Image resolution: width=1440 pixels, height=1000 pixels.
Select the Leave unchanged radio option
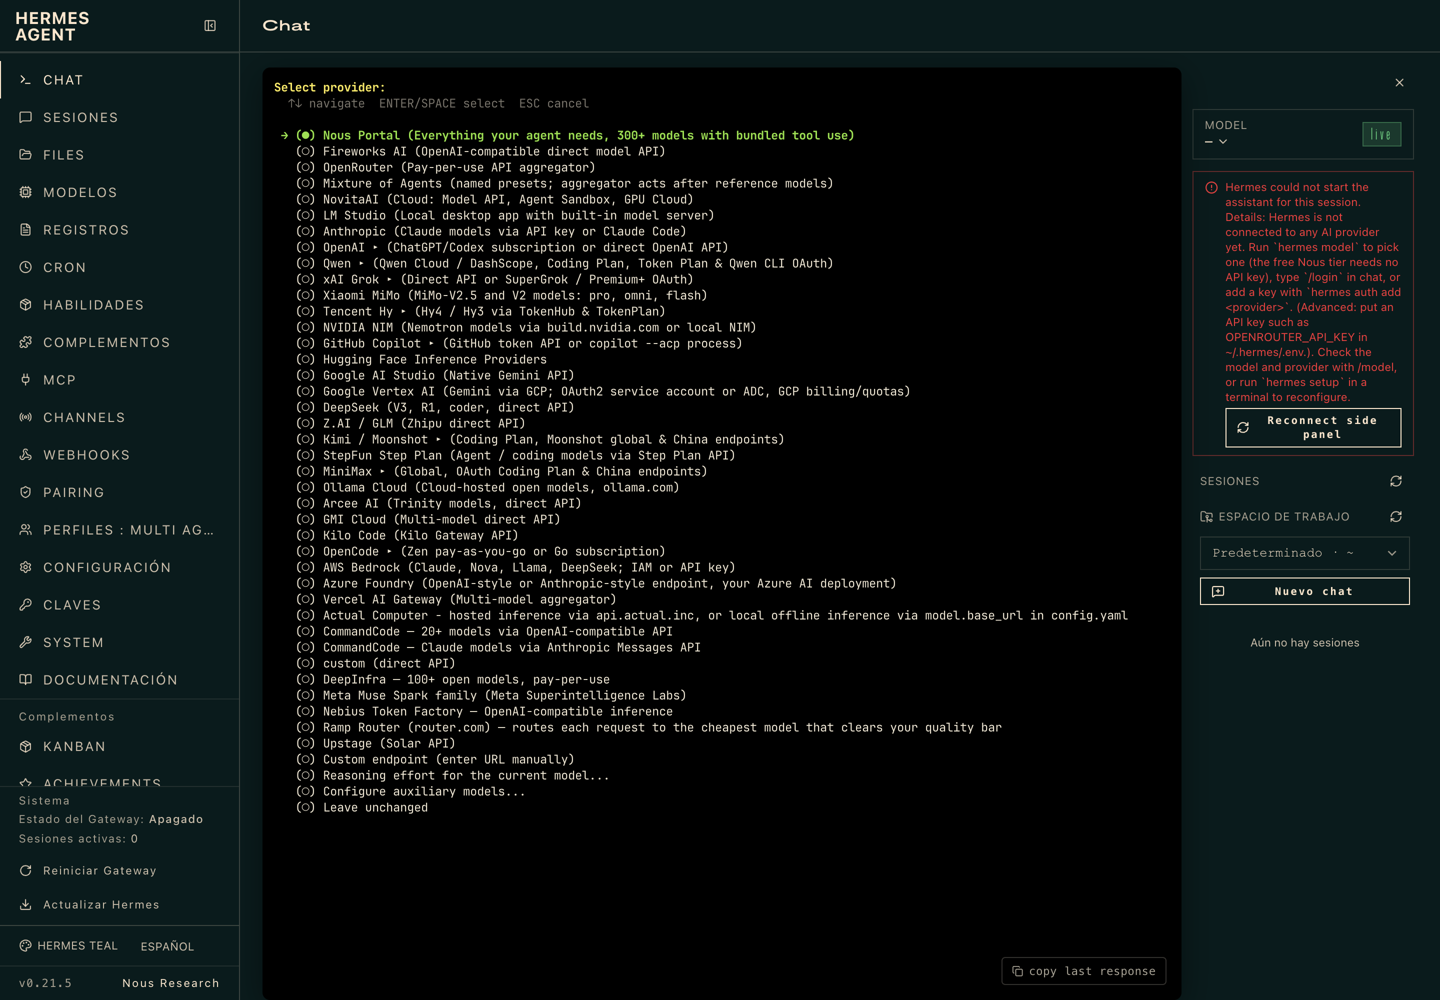(306, 808)
